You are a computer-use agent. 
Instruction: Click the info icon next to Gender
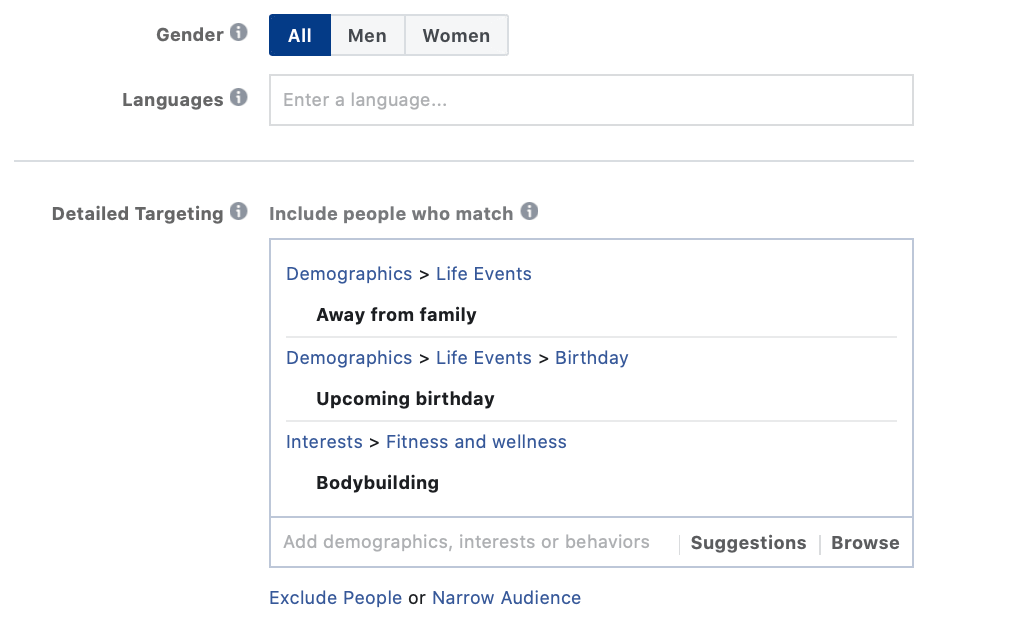pos(238,33)
